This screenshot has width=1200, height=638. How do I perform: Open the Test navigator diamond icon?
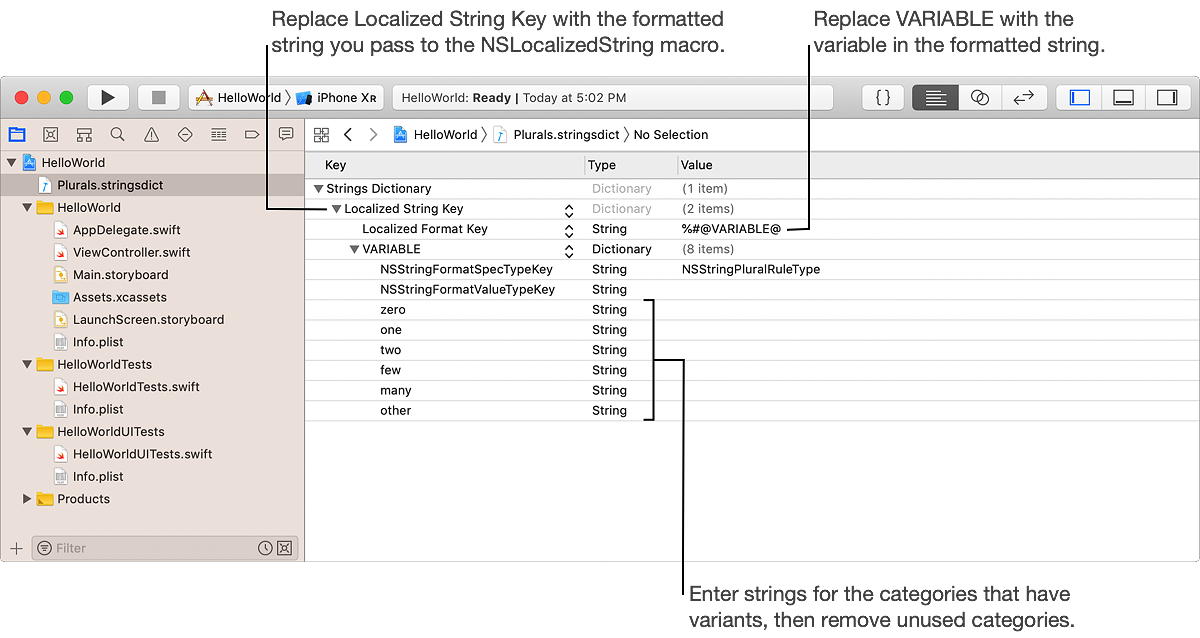pos(185,134)
